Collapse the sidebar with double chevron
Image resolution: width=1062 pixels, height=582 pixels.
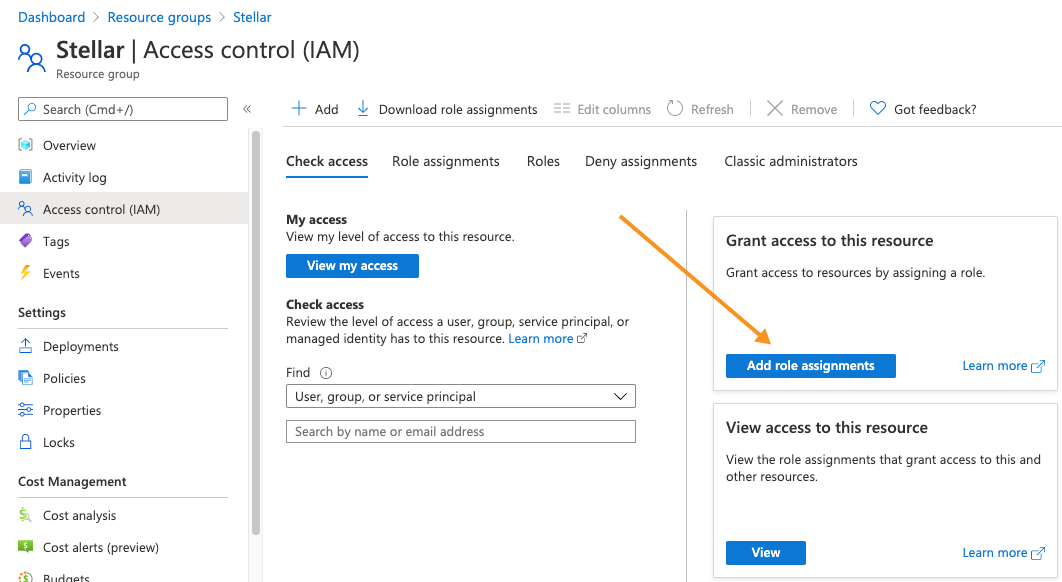(247, 109)
